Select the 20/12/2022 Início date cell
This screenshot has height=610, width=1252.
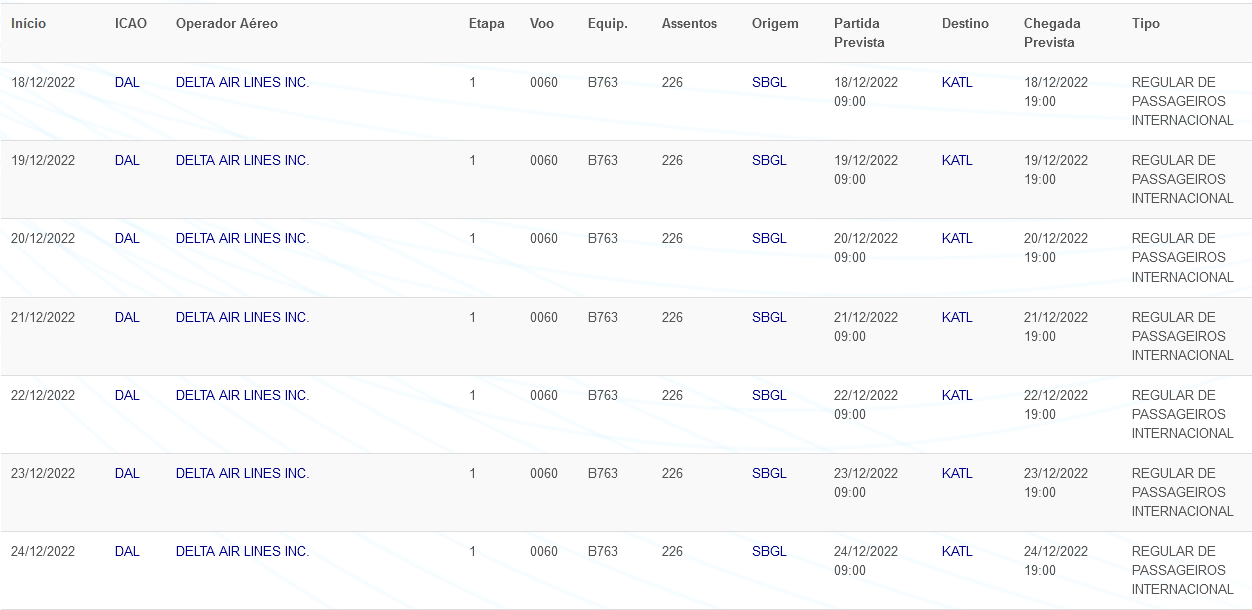43,238
